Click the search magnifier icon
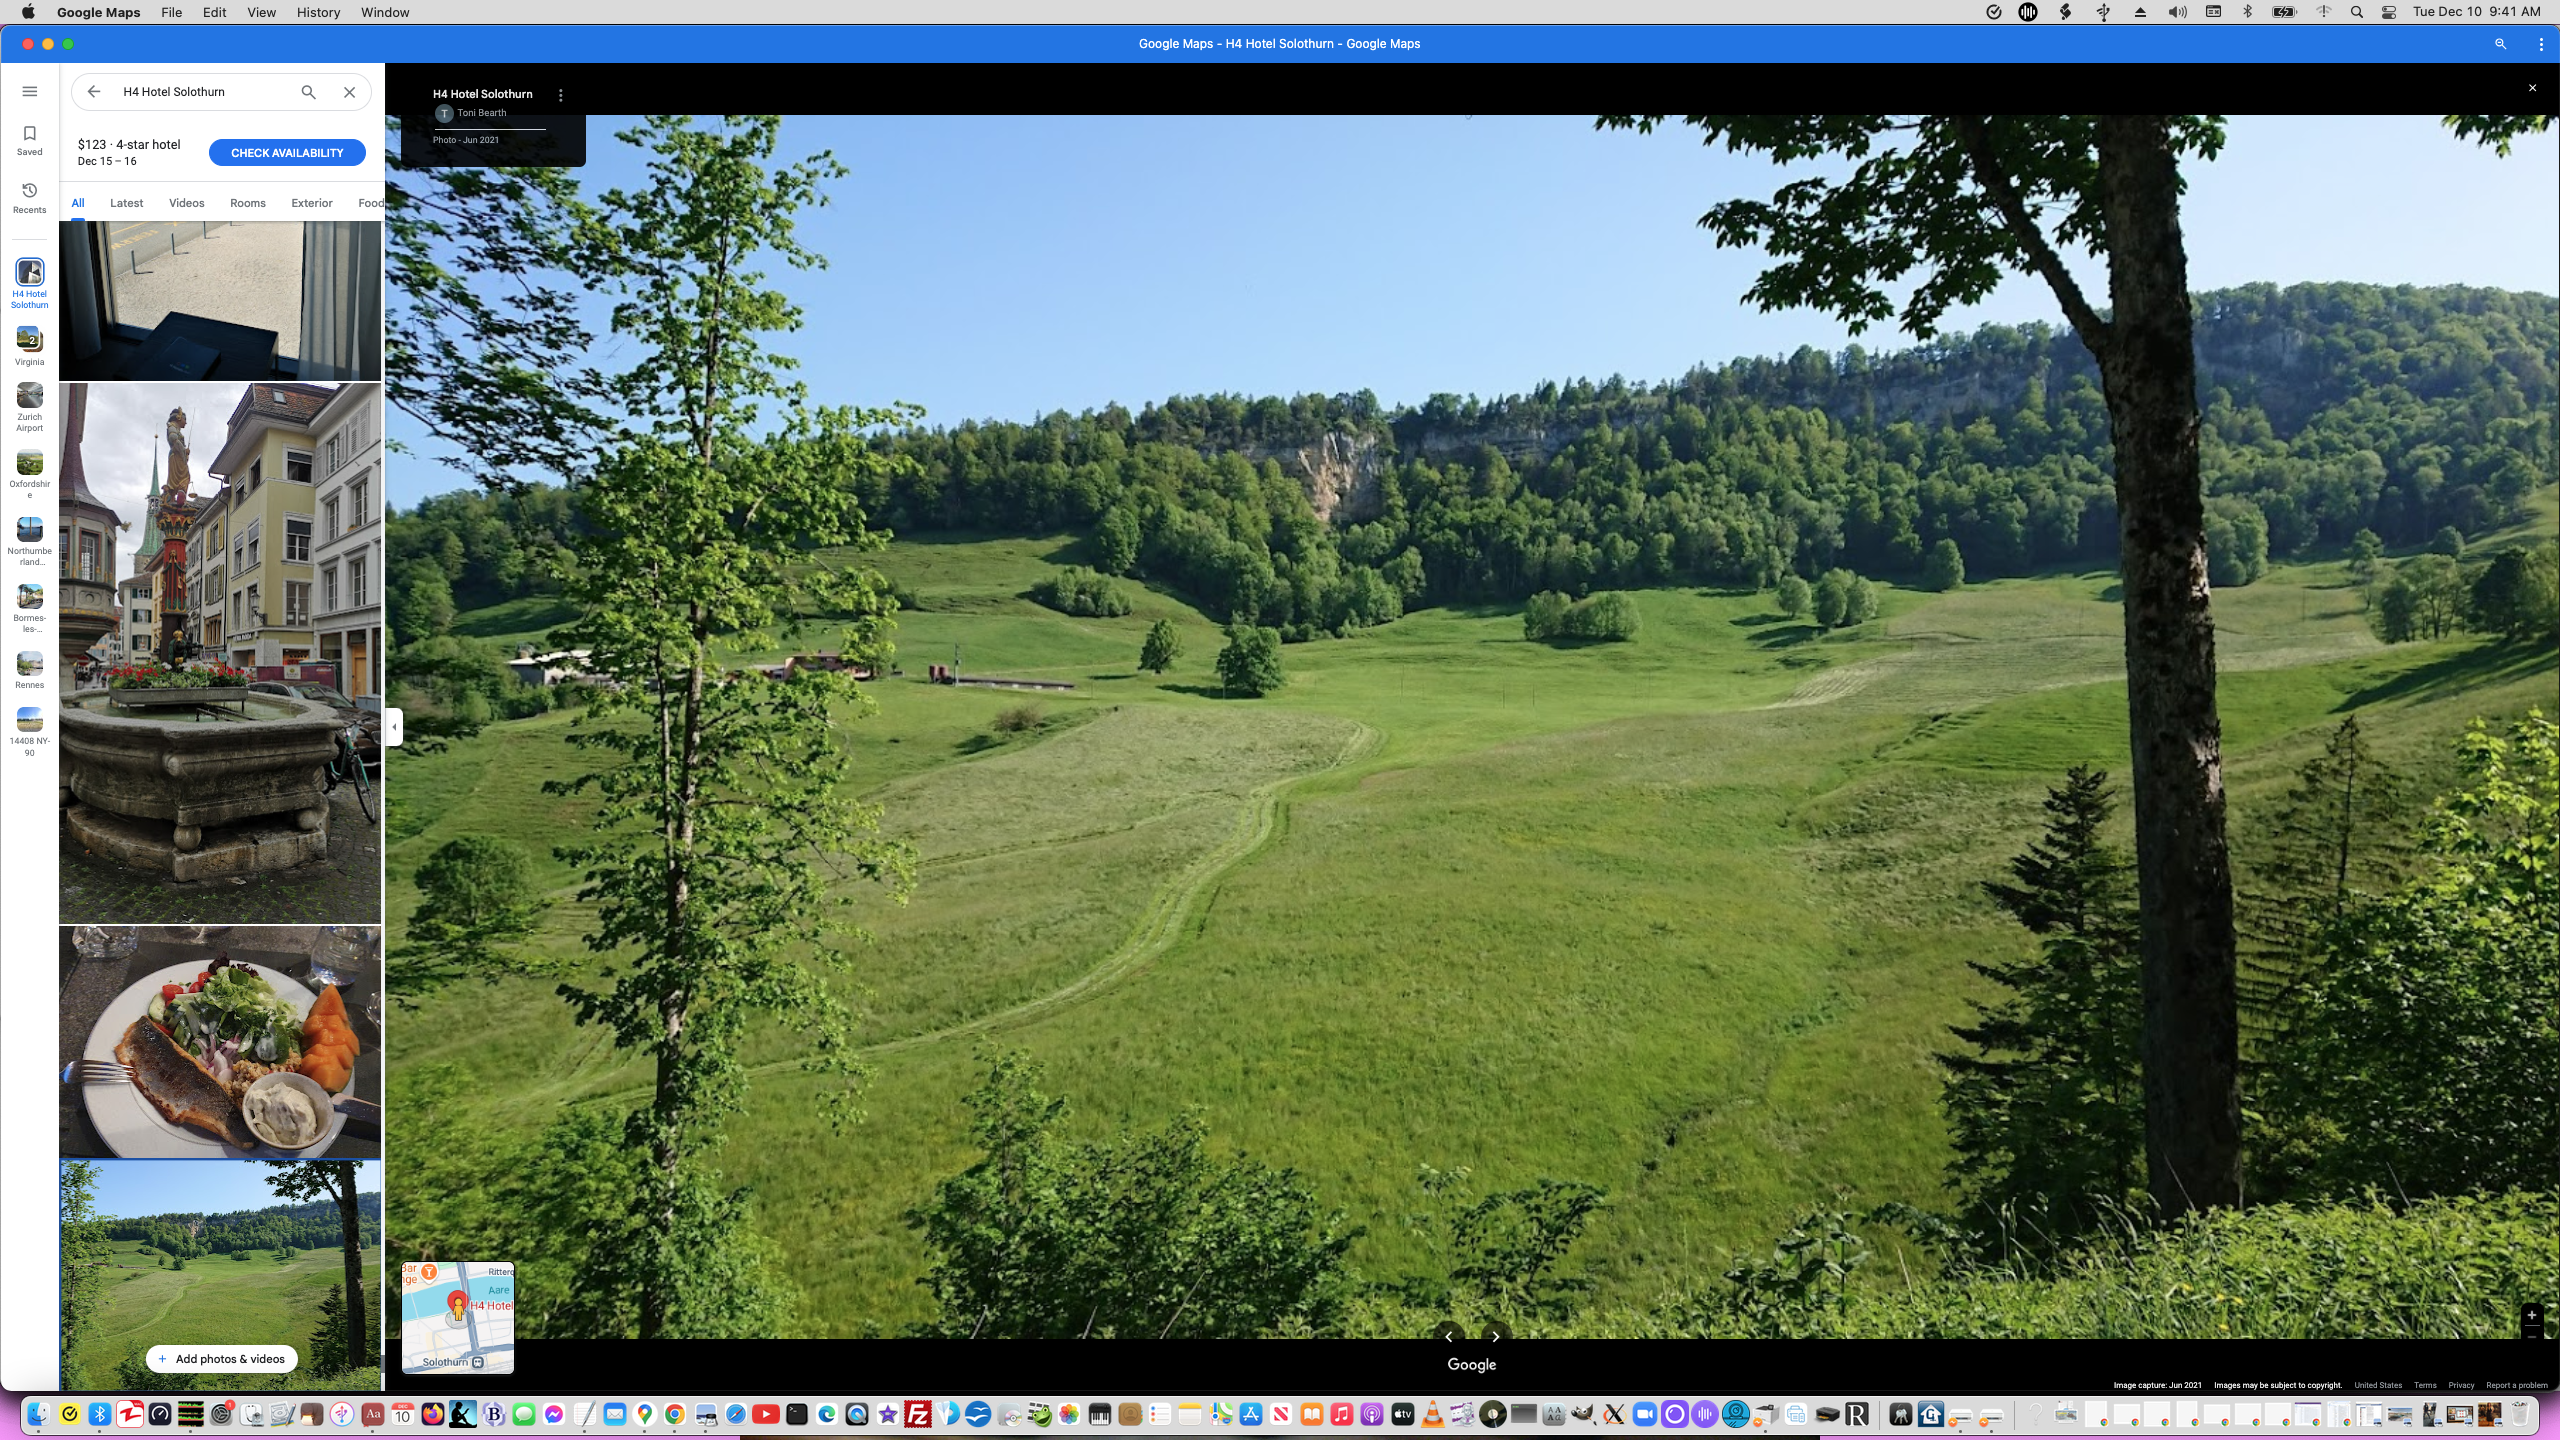The width and height of the screenshot is (2560, 1440). [x=308, y=91]
